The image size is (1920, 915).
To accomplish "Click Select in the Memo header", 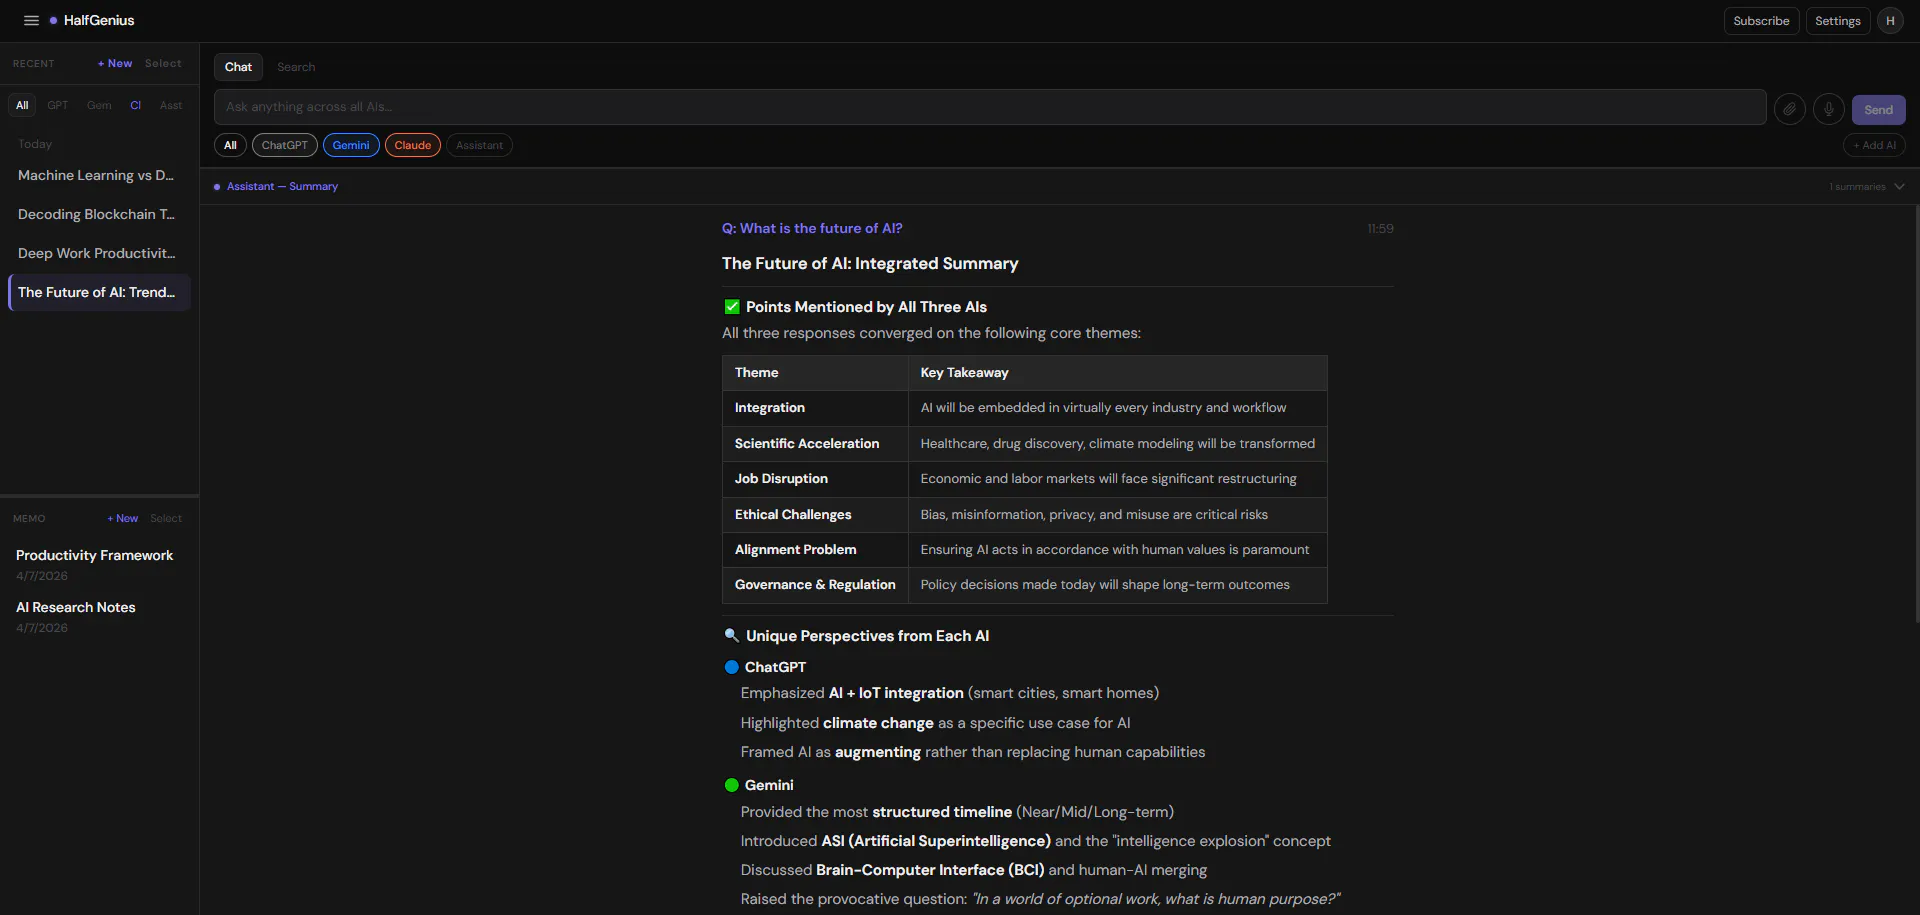I will click(166, 518).
